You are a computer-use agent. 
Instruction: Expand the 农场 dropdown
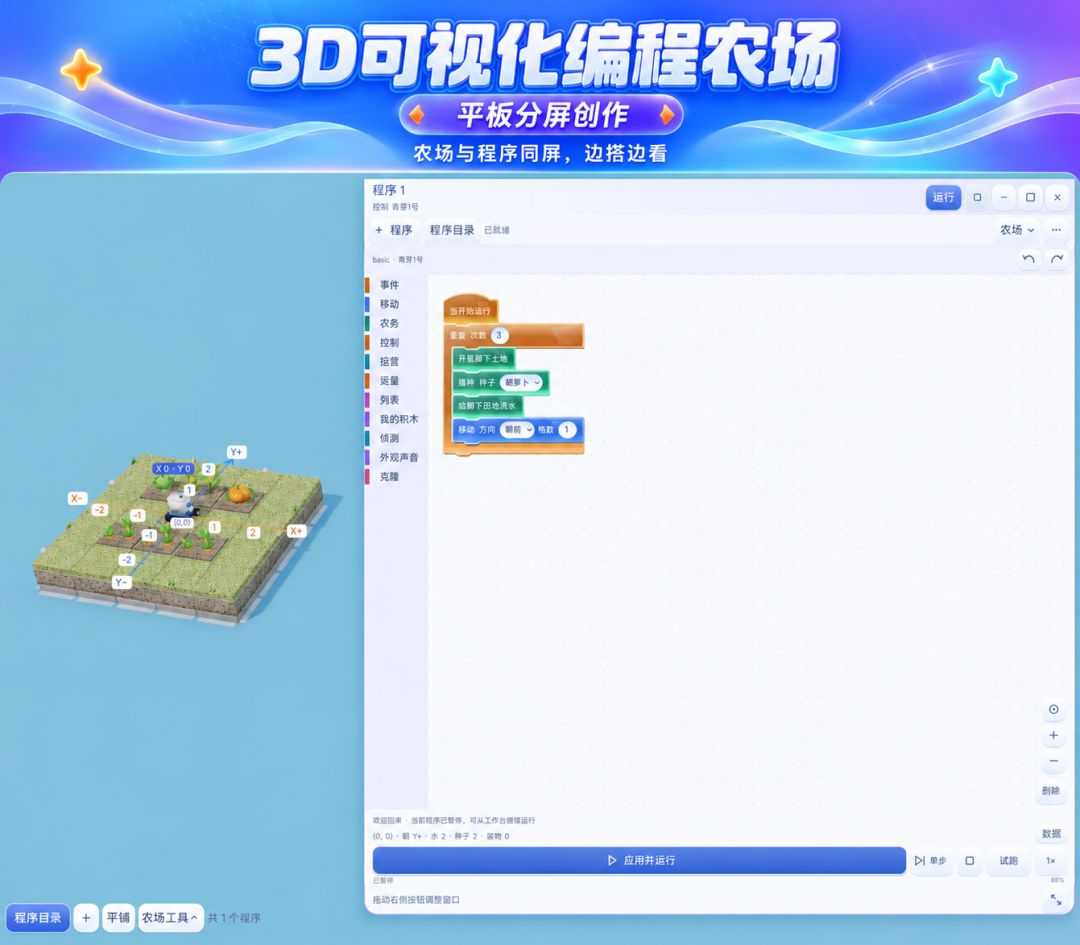point(1017,230)
